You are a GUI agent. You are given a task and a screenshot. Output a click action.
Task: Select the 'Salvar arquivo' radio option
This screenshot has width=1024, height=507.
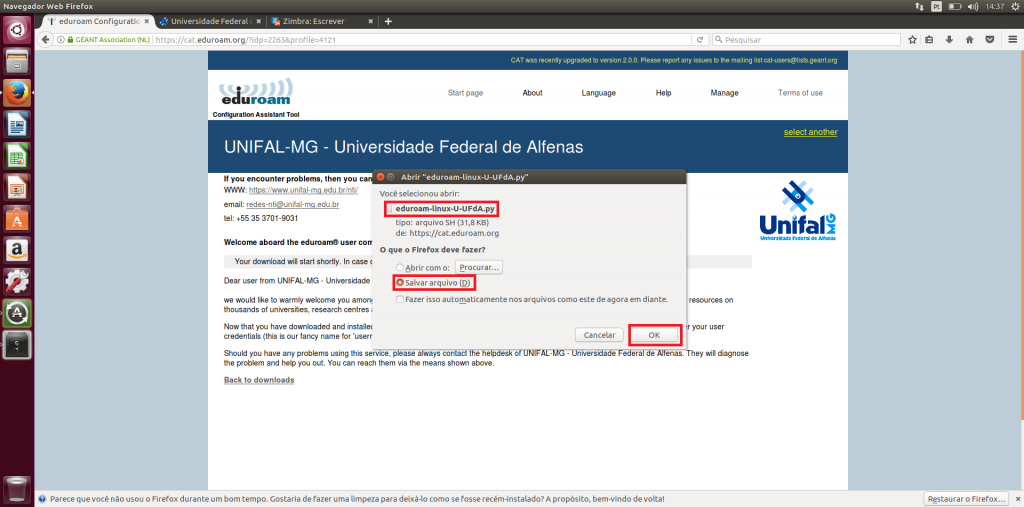click(400, 283)
